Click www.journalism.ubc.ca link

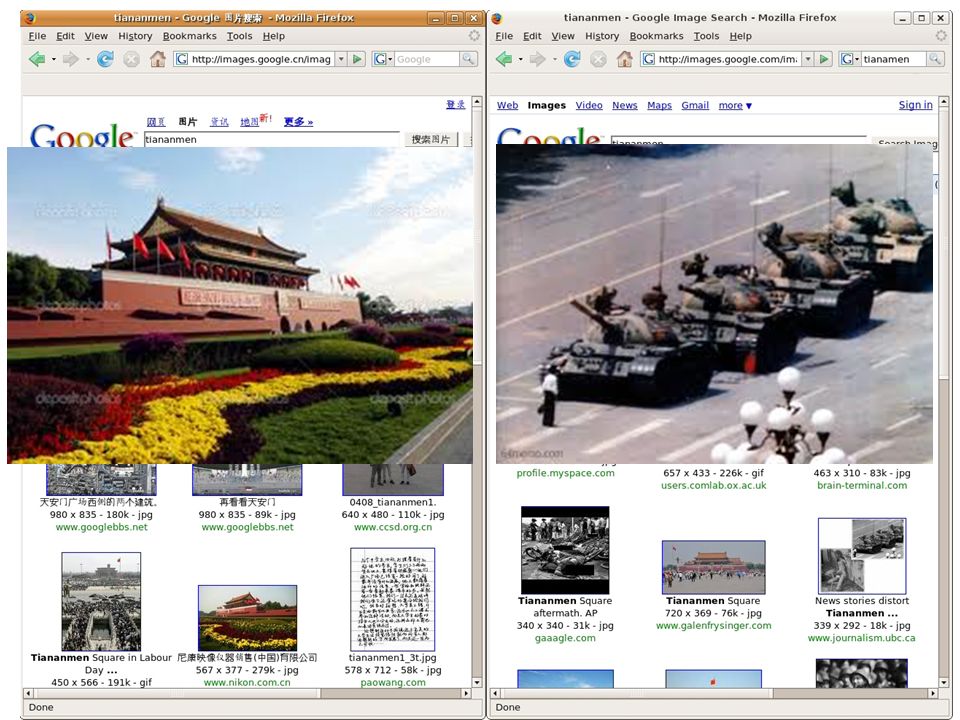tap(862, 638)
